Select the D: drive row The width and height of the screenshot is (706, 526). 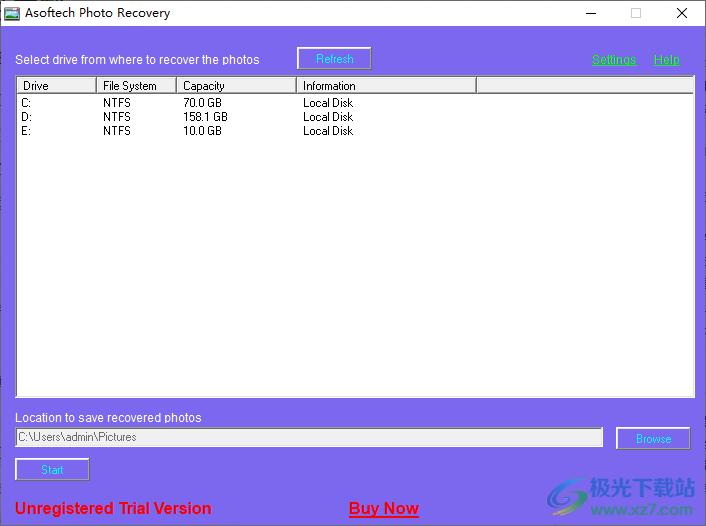point(355,117)
